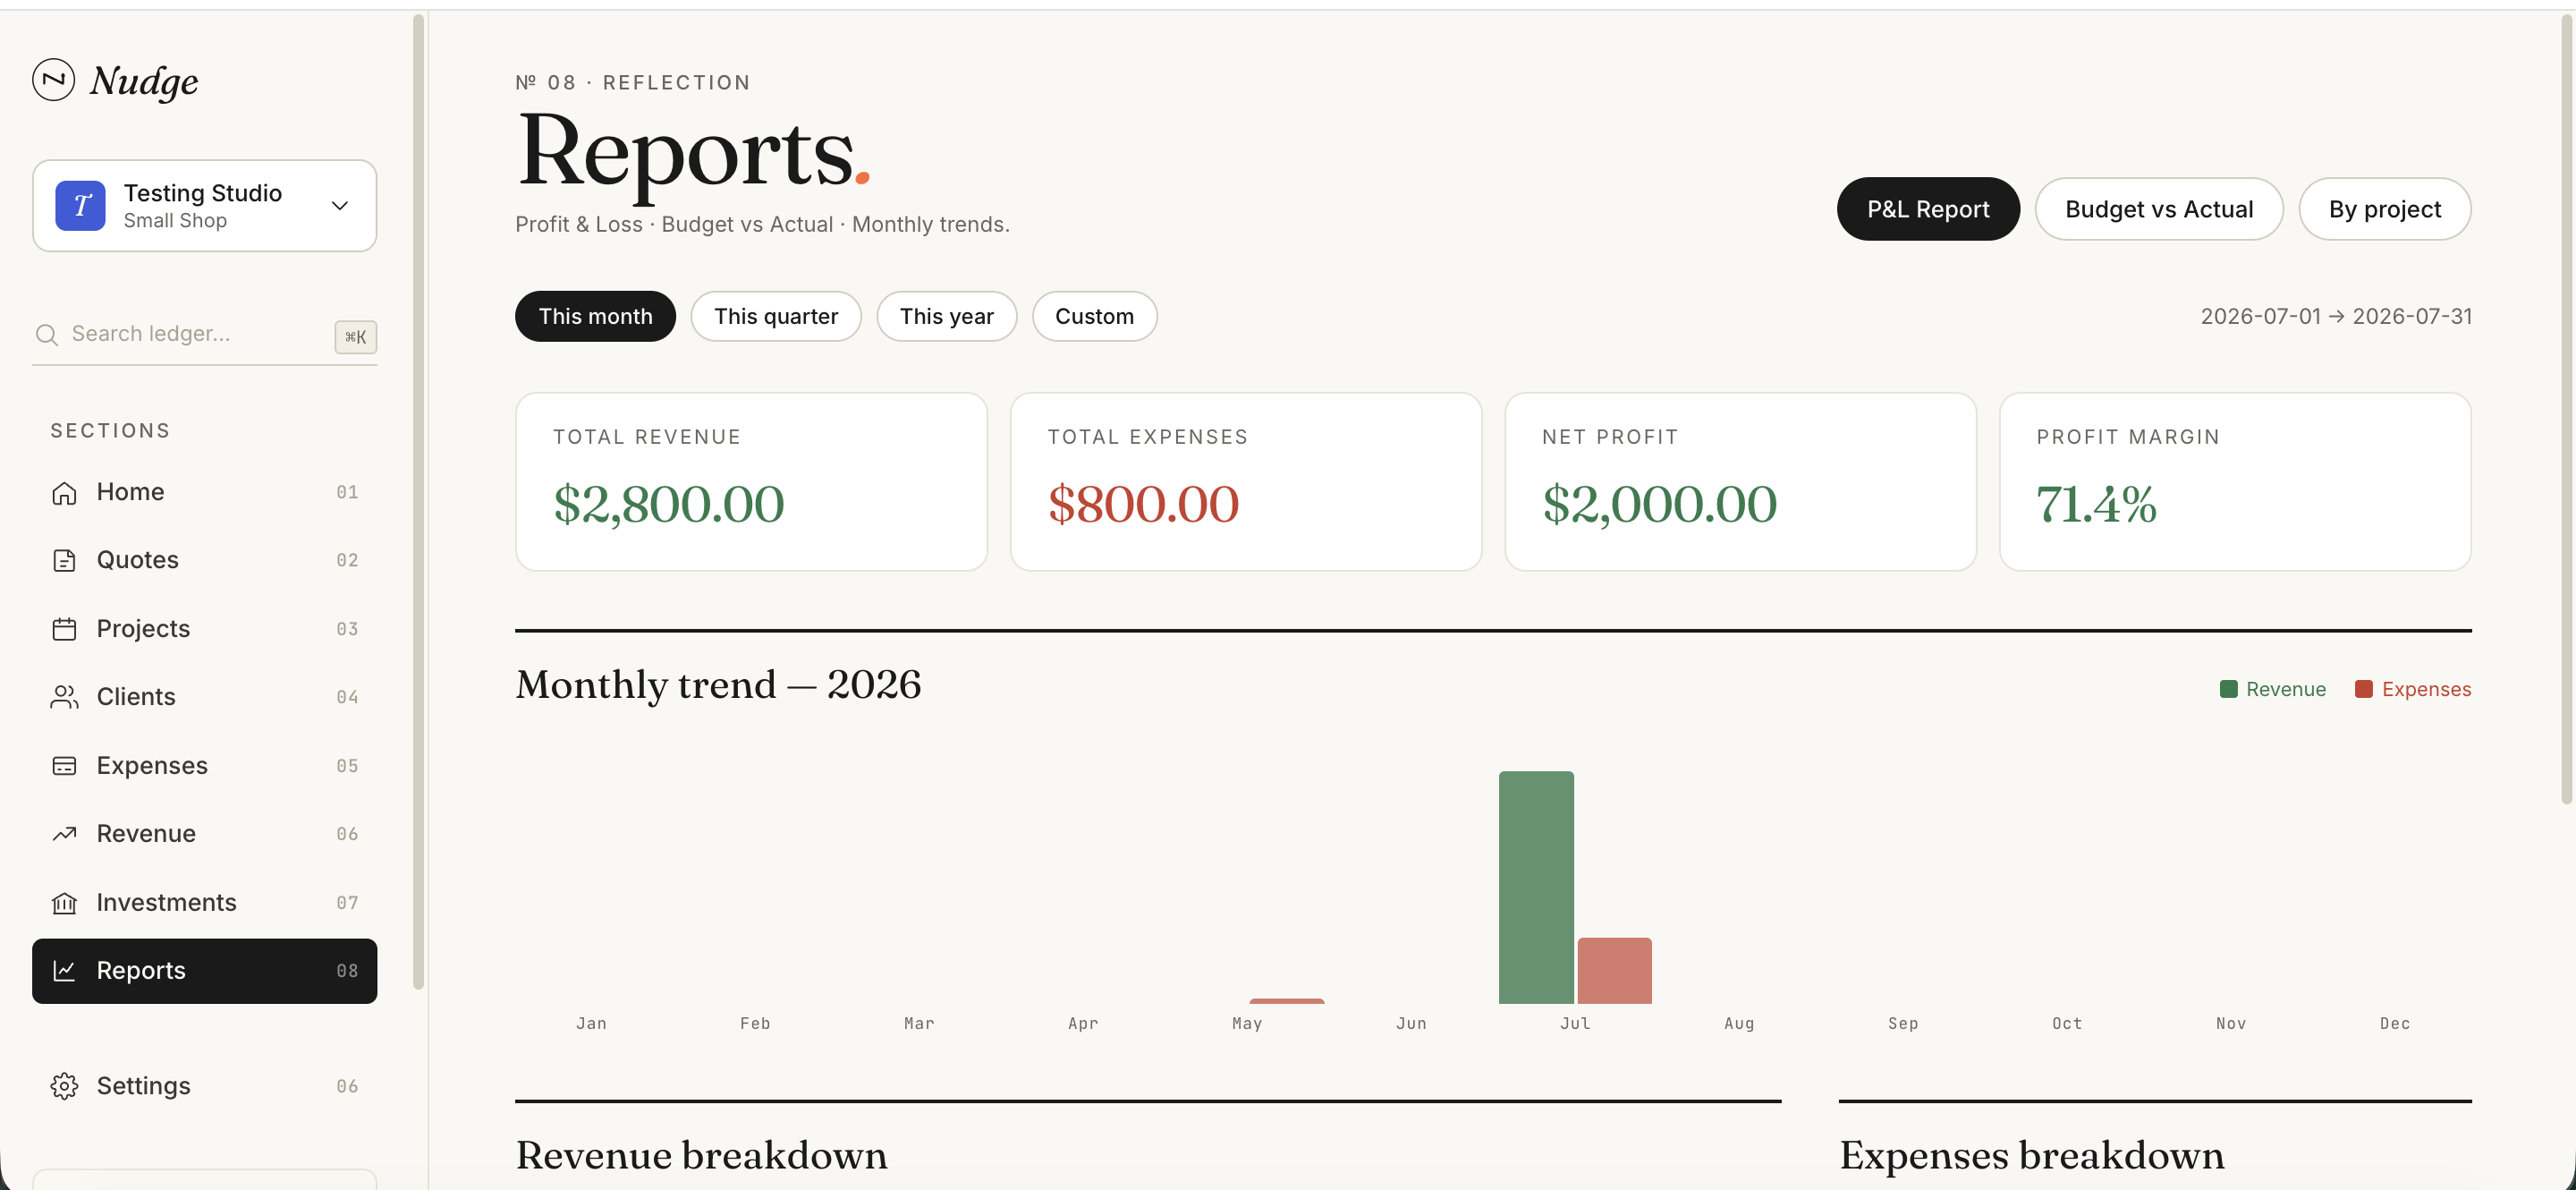Click the workspace chevron arrow
This screenshot has height=1190, width=2576.
tap(340, 205)
